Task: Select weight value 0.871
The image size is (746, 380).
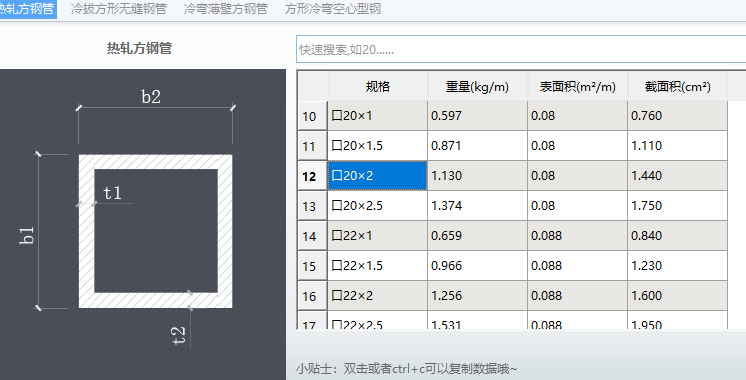Action: [478, 146]
